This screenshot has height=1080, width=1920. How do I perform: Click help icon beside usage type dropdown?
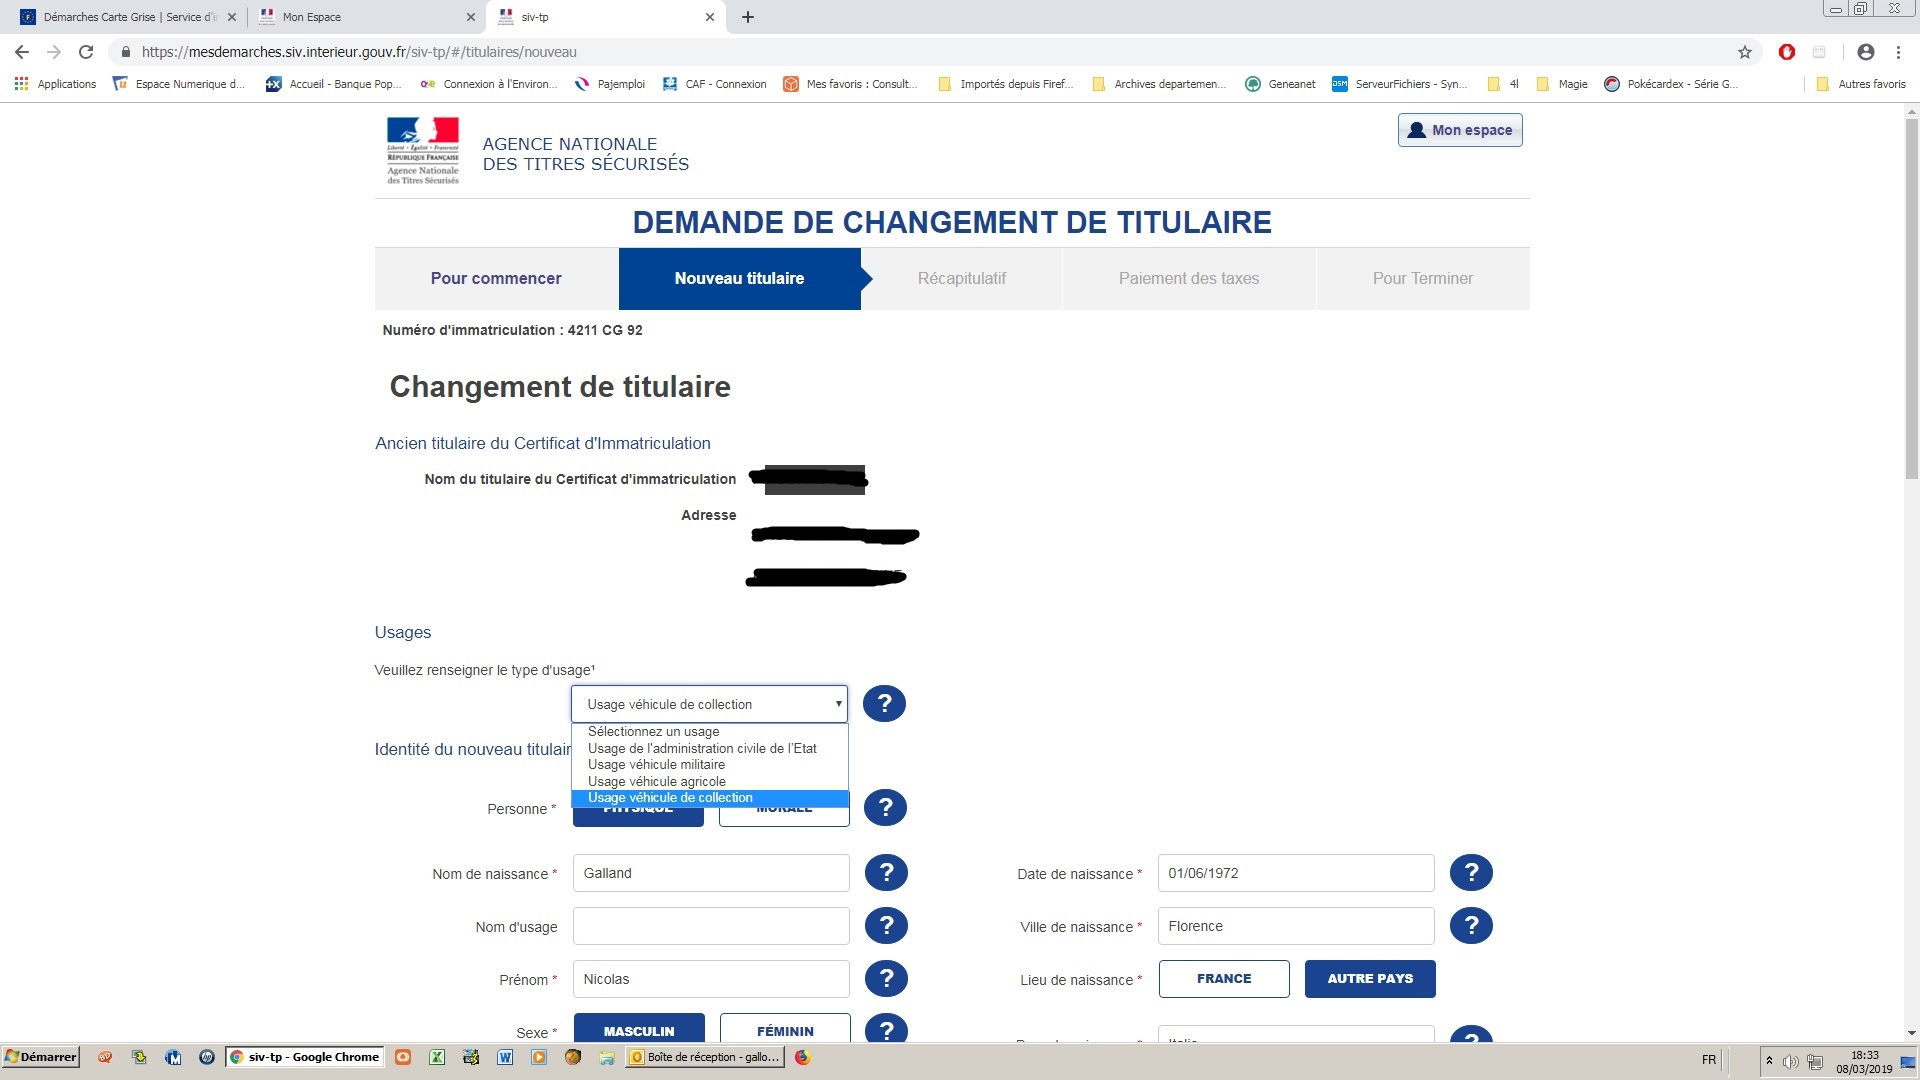[x=884, y=704]
